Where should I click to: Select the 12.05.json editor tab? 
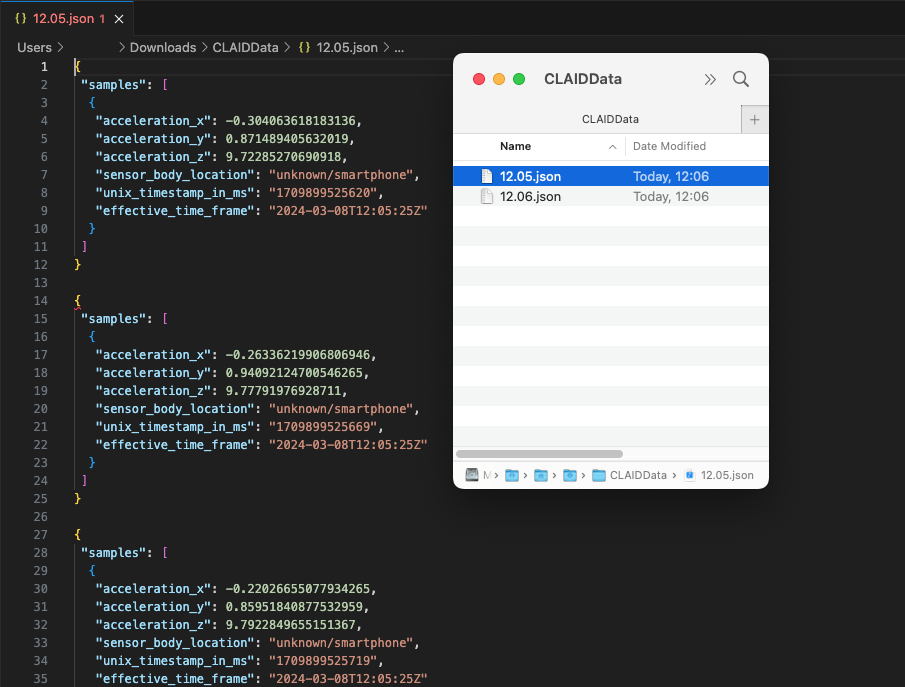[67, 18]
